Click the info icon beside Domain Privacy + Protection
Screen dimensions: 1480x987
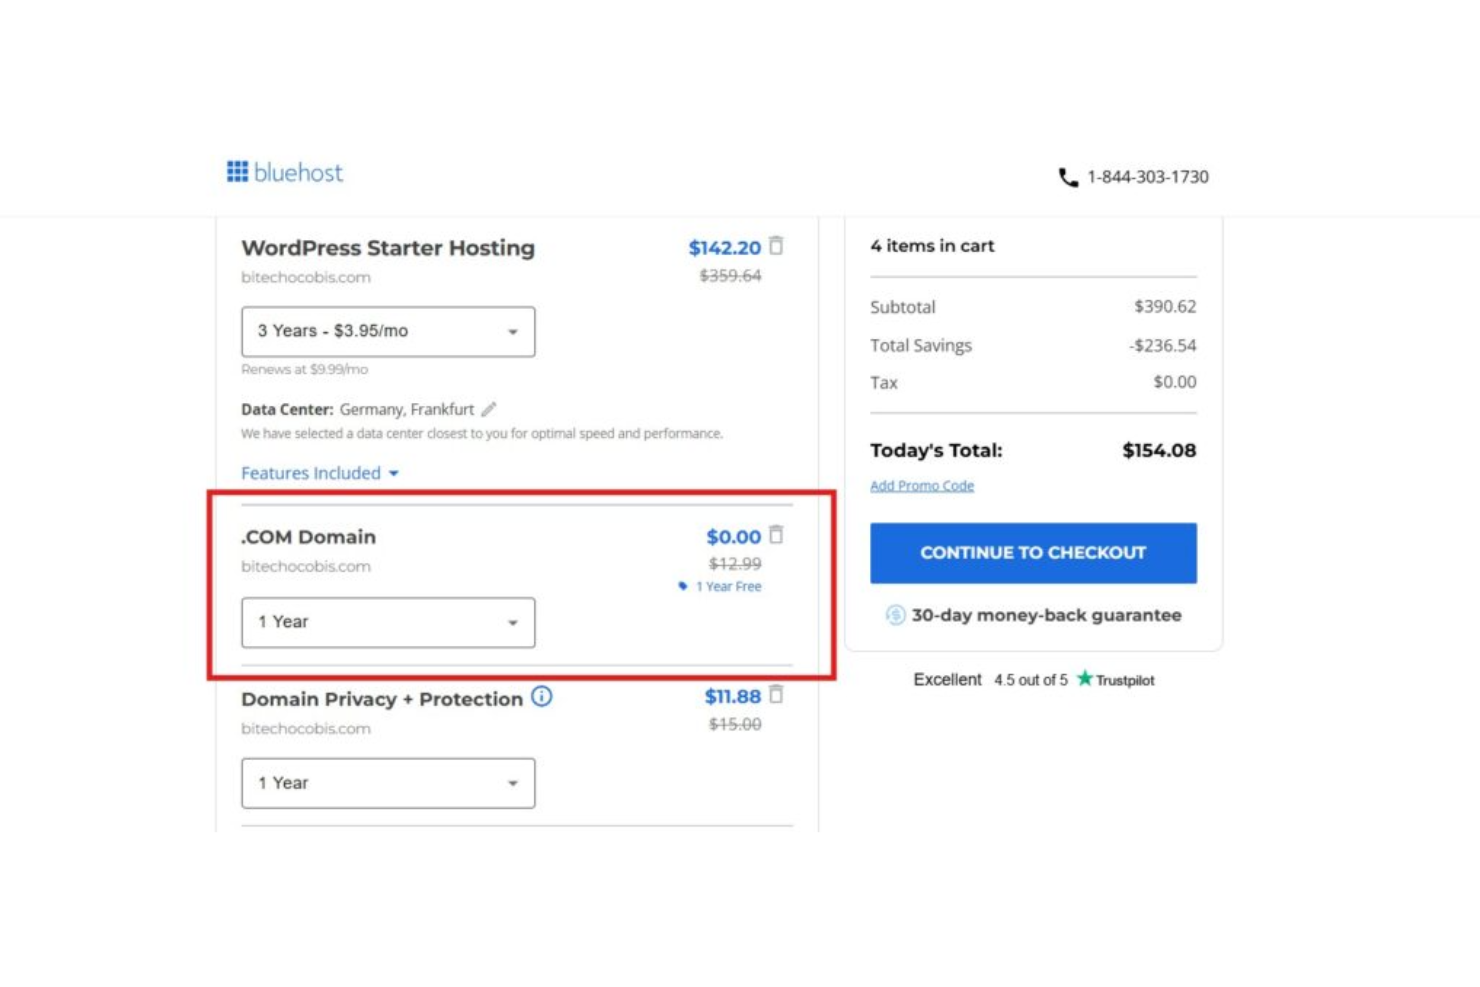point(540,697)
